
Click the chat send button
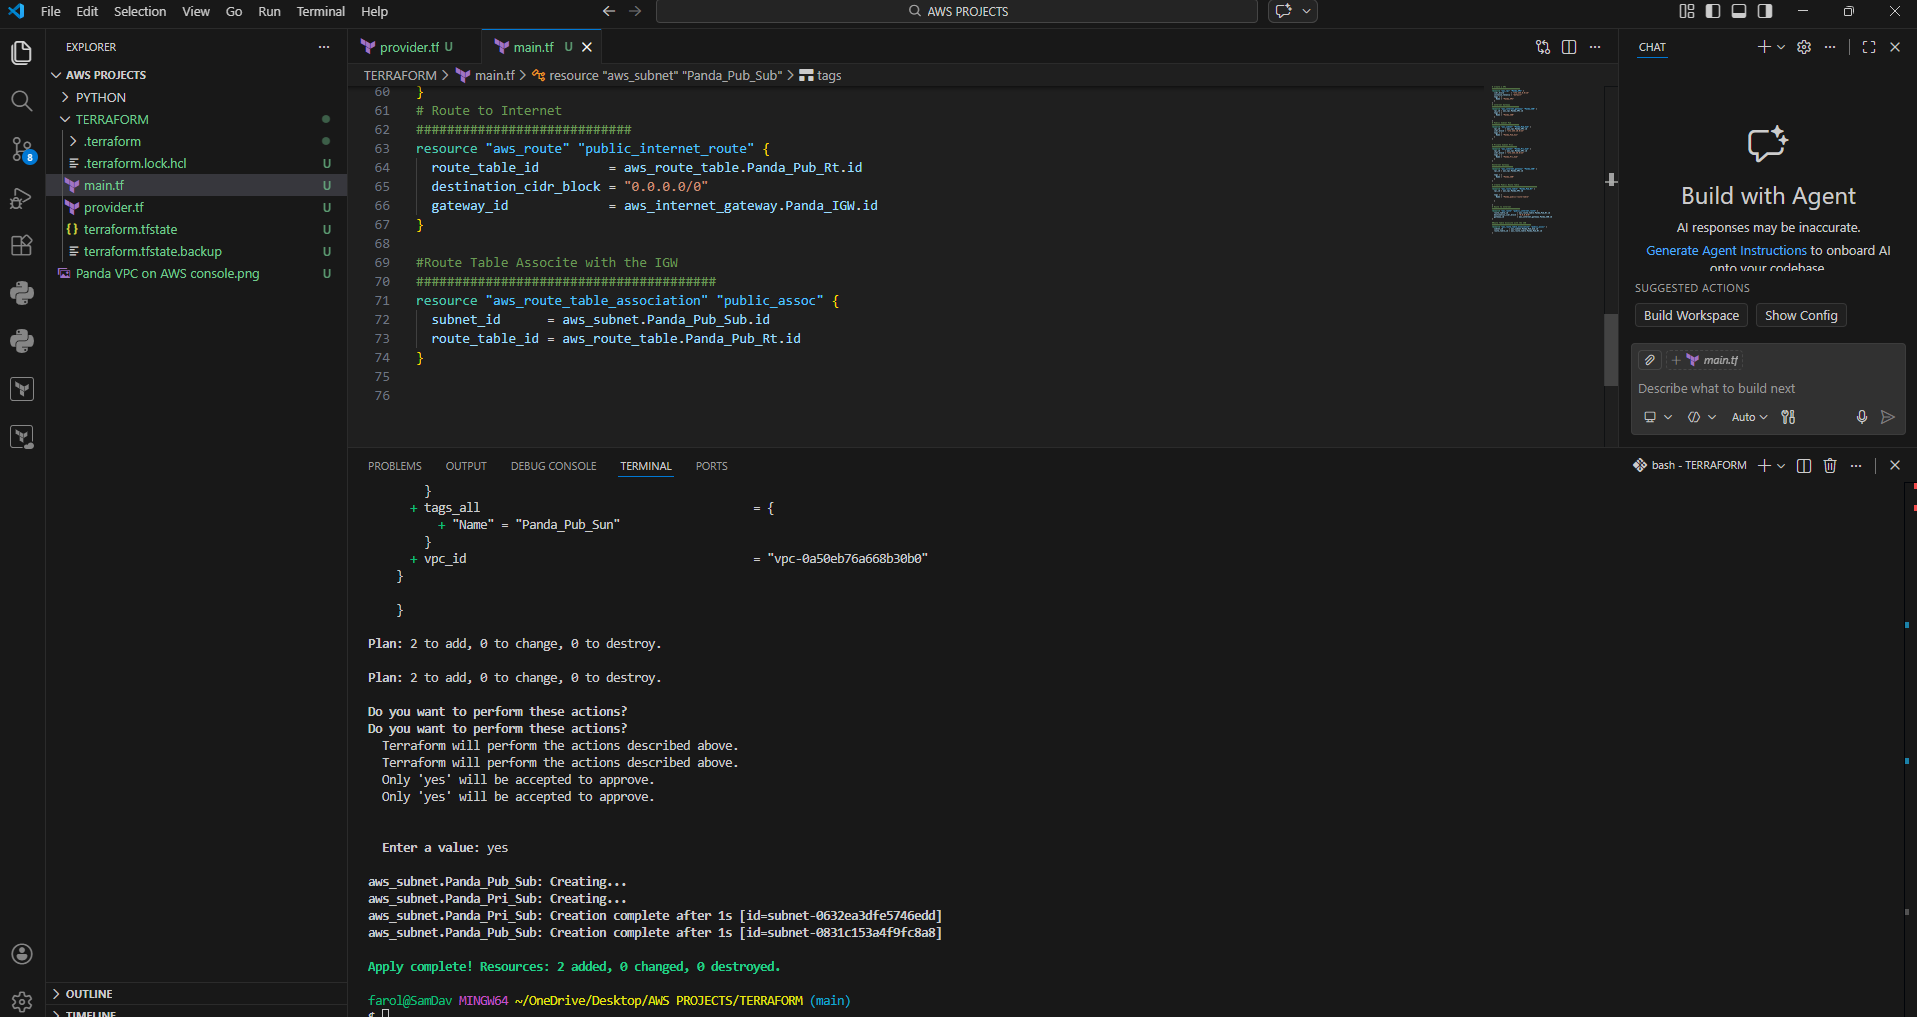pos(1888,417)
